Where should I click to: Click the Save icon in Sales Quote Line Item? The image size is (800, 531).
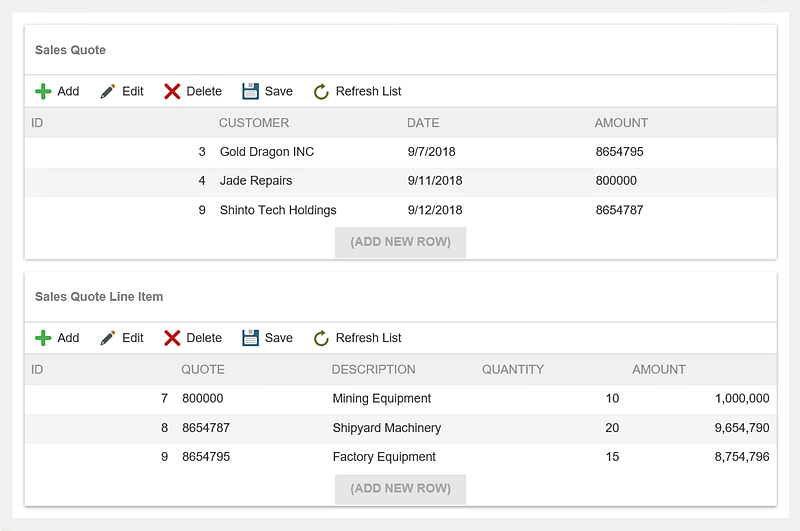click(250, 338)
